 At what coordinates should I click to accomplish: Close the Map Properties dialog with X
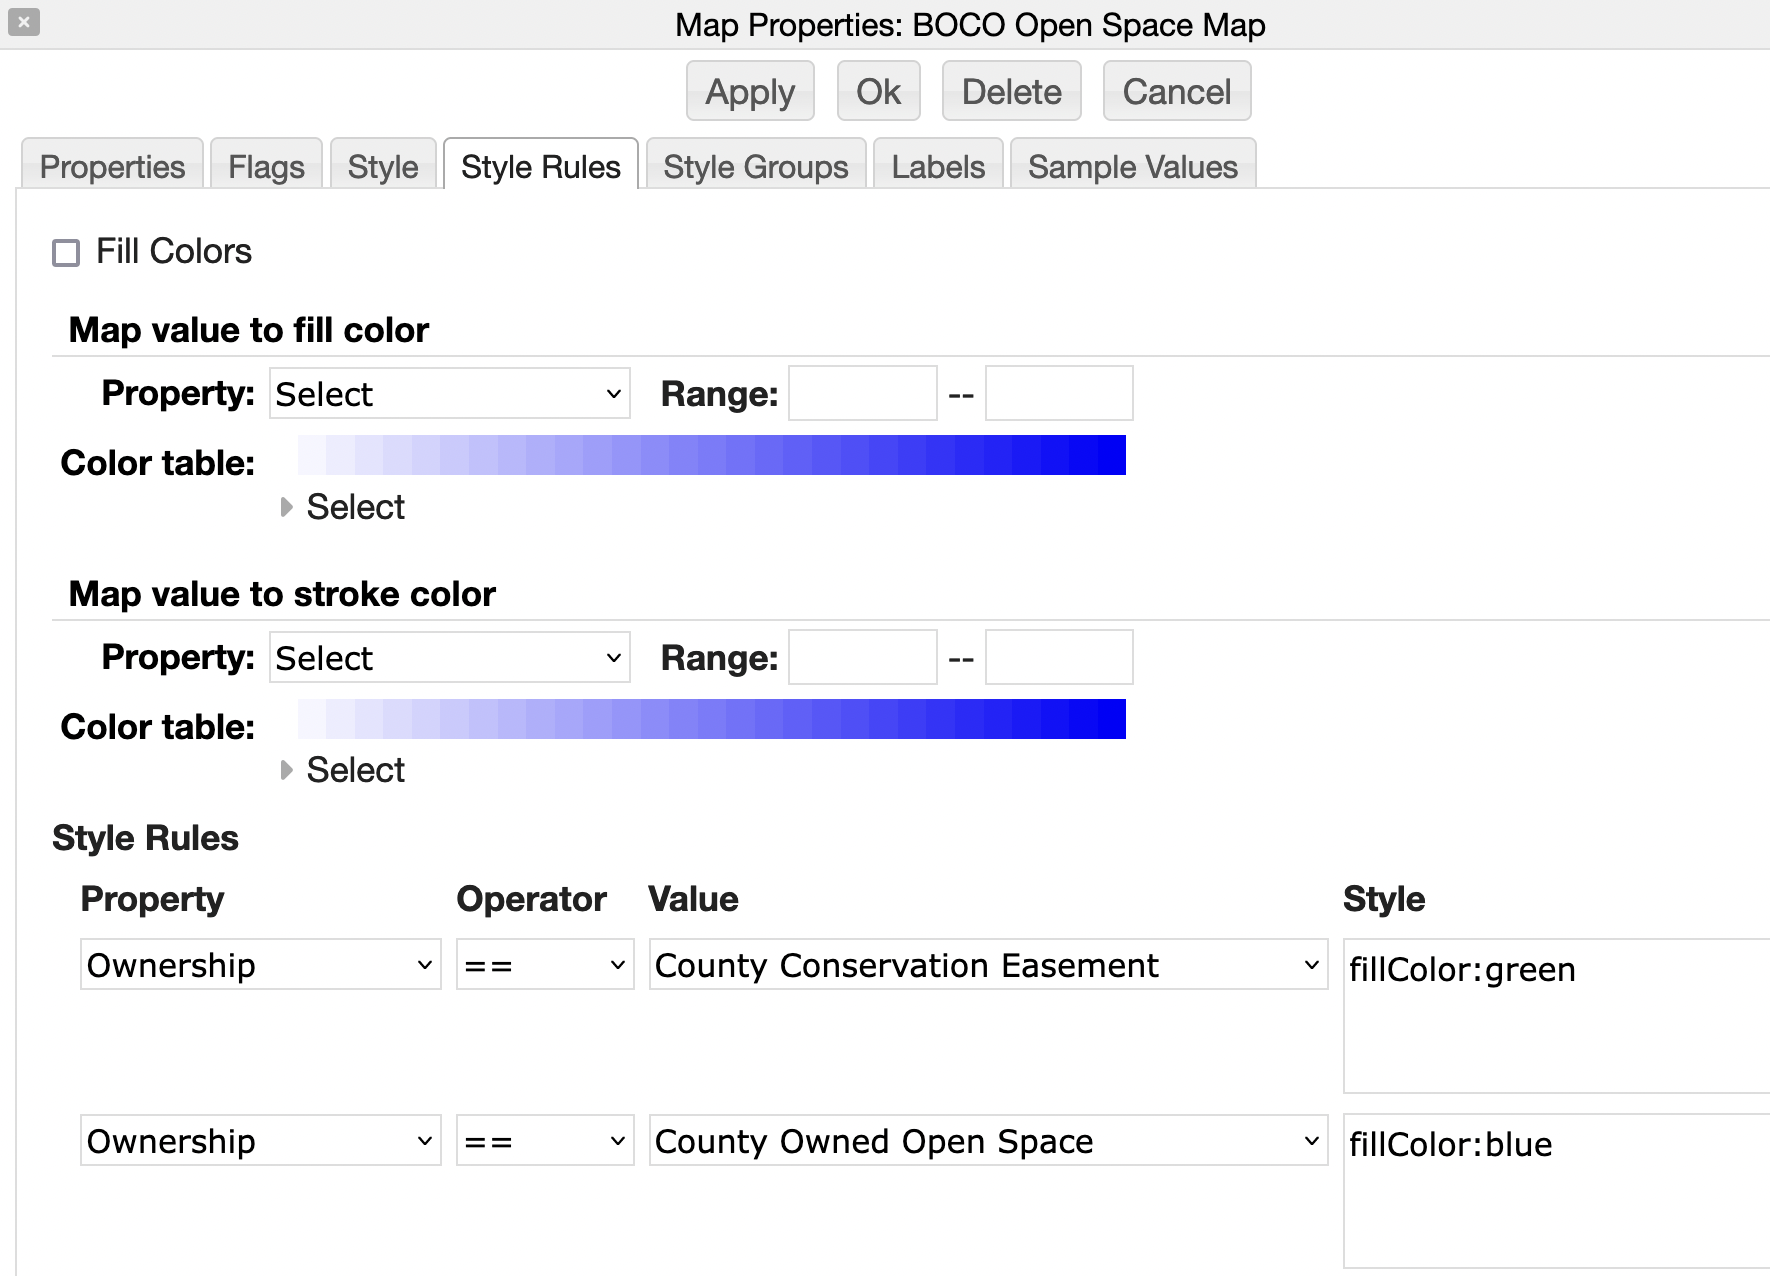pos(23,21)
